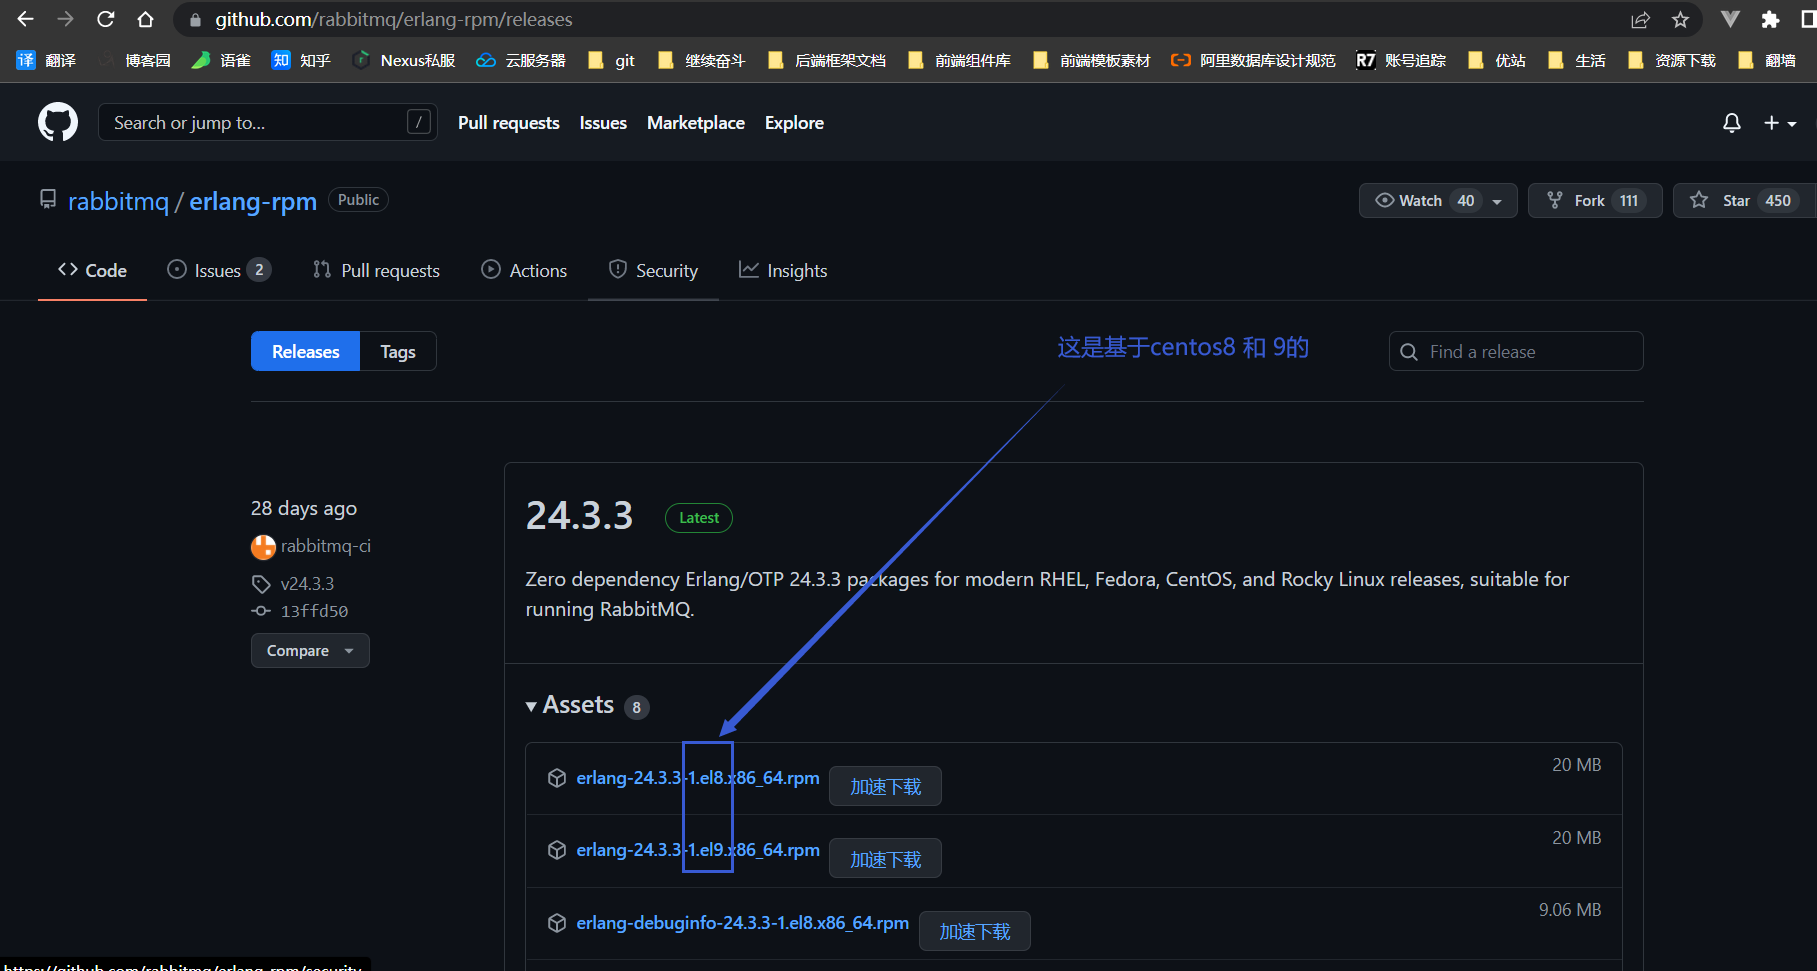Star the repository

(x=1744, y=200)
